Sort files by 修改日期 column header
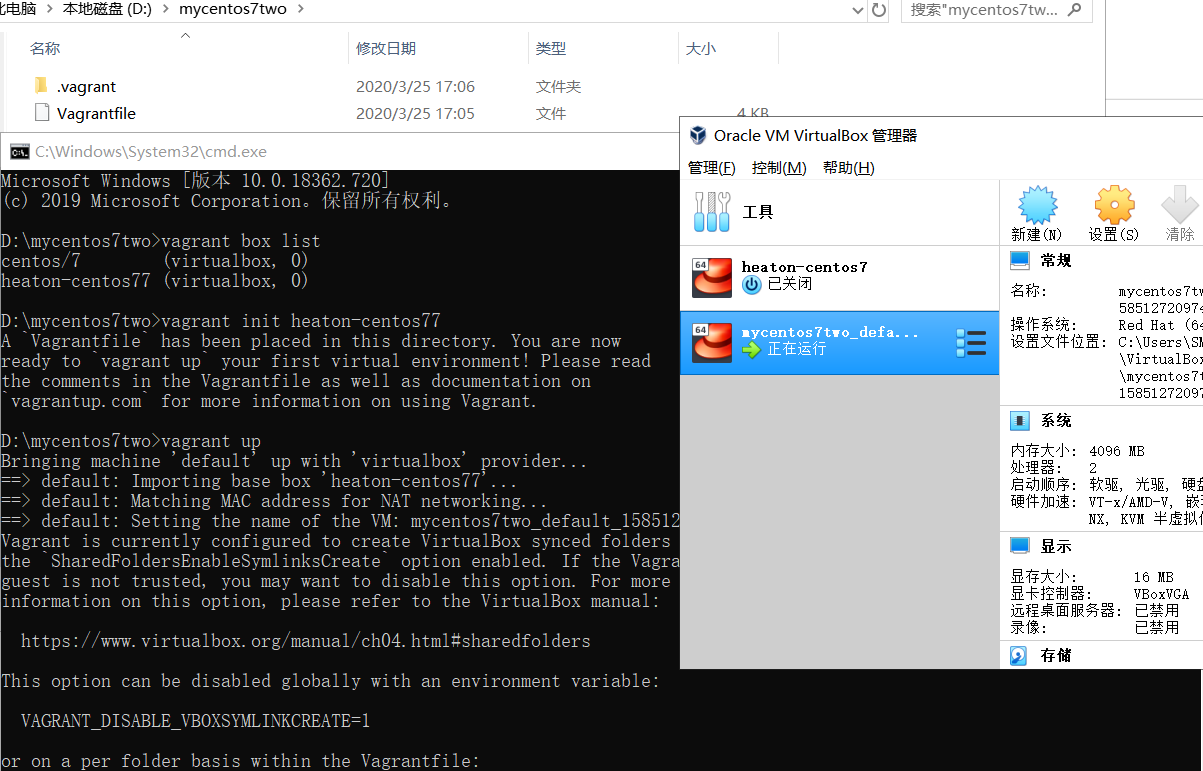Viewport: 1203px width, 771px height. coord(386,48)
